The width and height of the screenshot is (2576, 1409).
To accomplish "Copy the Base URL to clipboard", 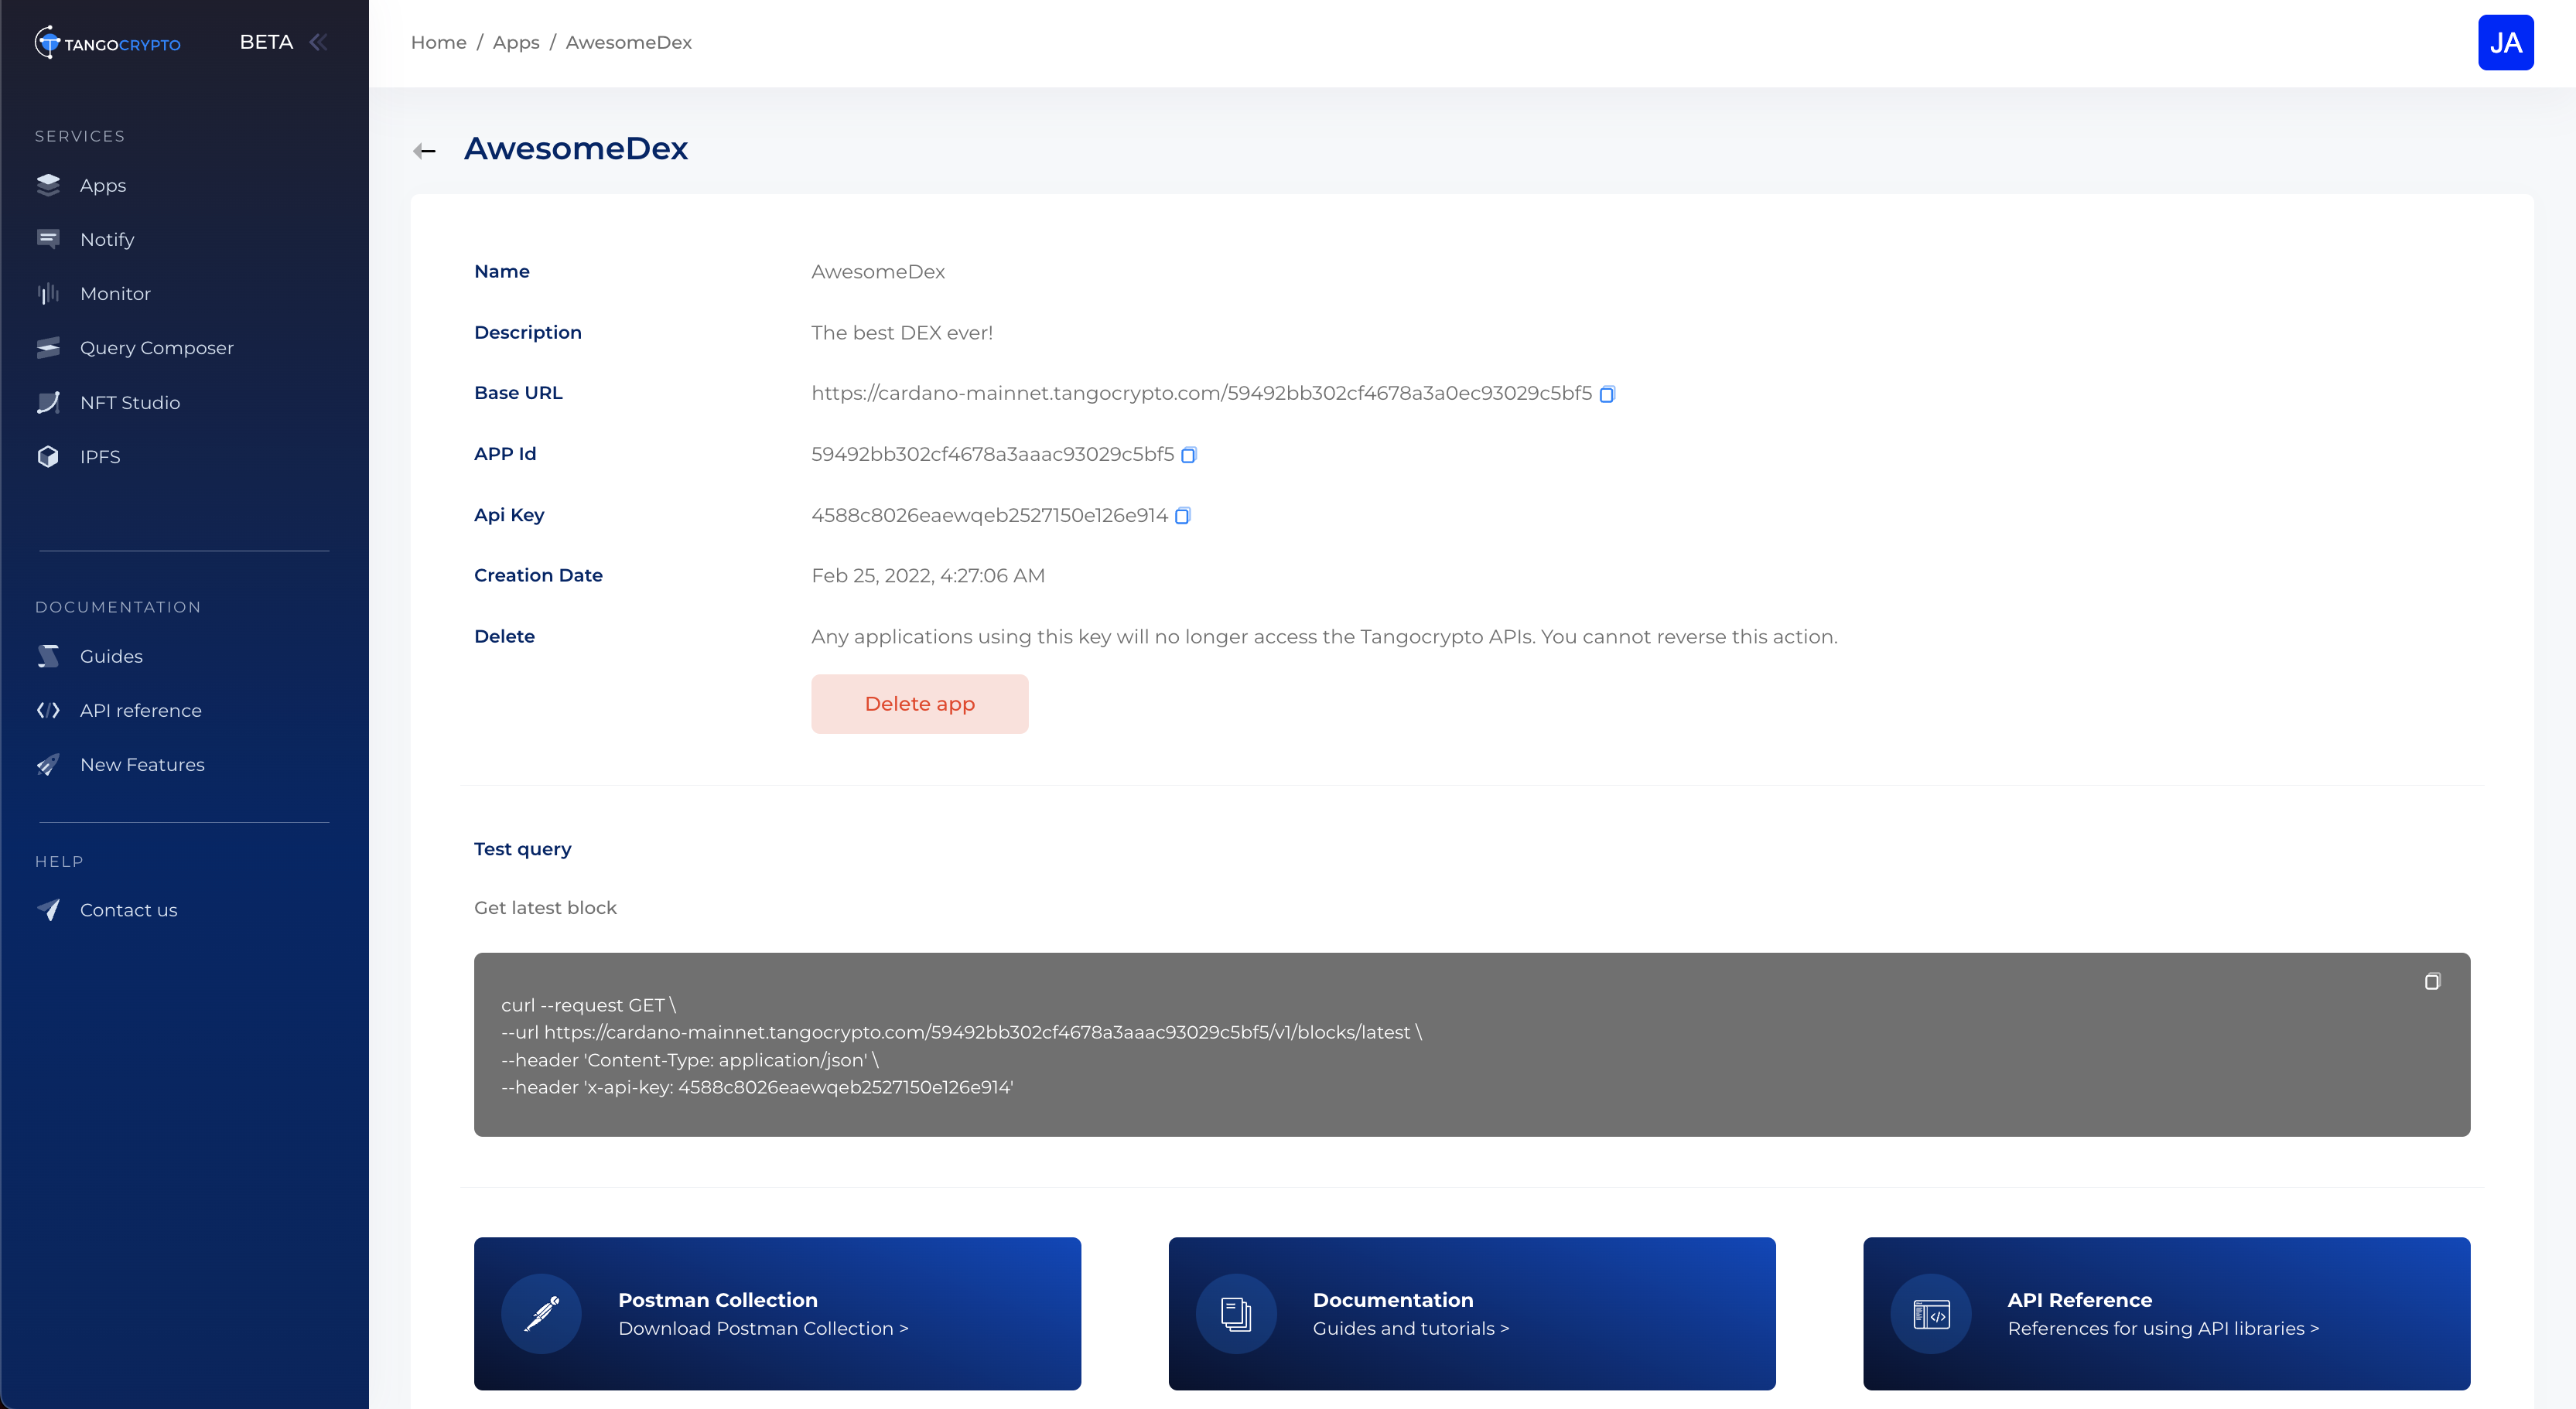I will click(1607, 394).
